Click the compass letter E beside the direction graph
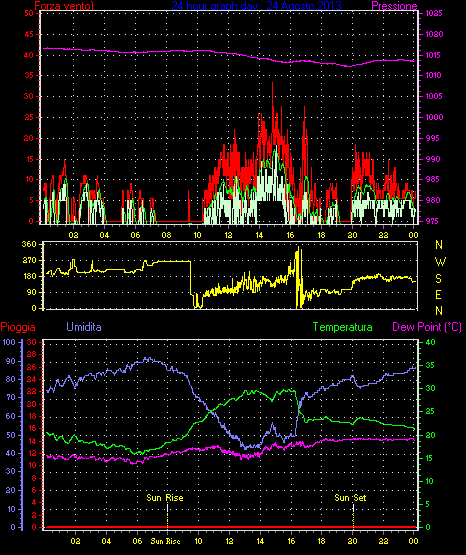Image resolution: width=466 pixels, height=555 pixels. [x=438, y=294]
